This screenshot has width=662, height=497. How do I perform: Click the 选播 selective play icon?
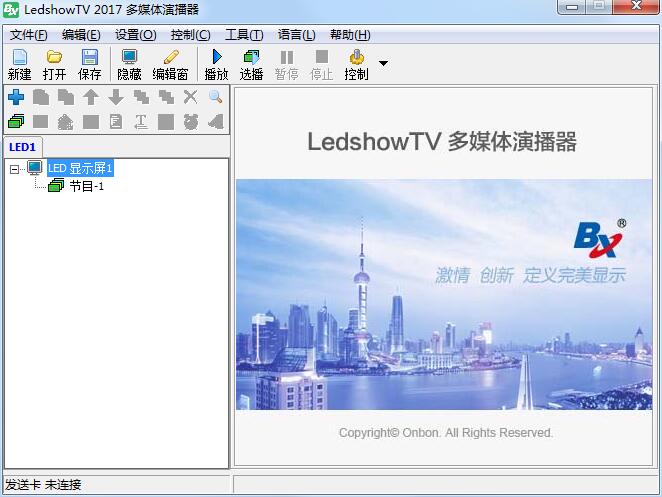coord(251,64)
